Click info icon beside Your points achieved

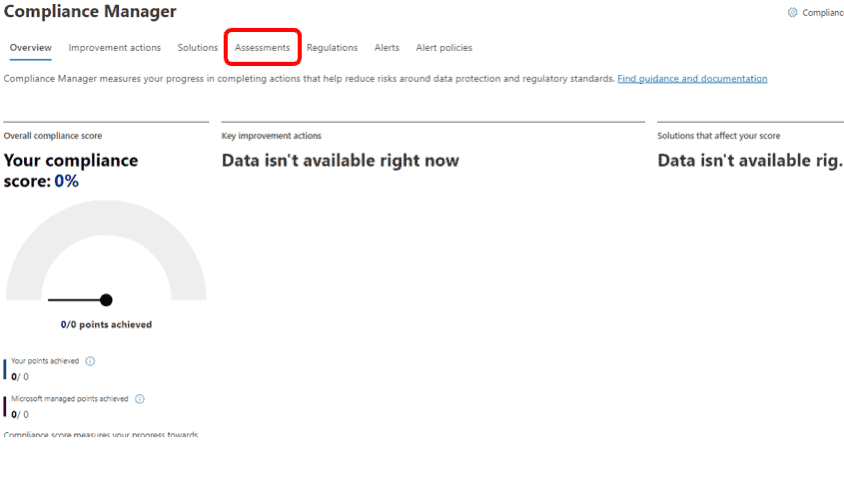[x=90, y=361]
